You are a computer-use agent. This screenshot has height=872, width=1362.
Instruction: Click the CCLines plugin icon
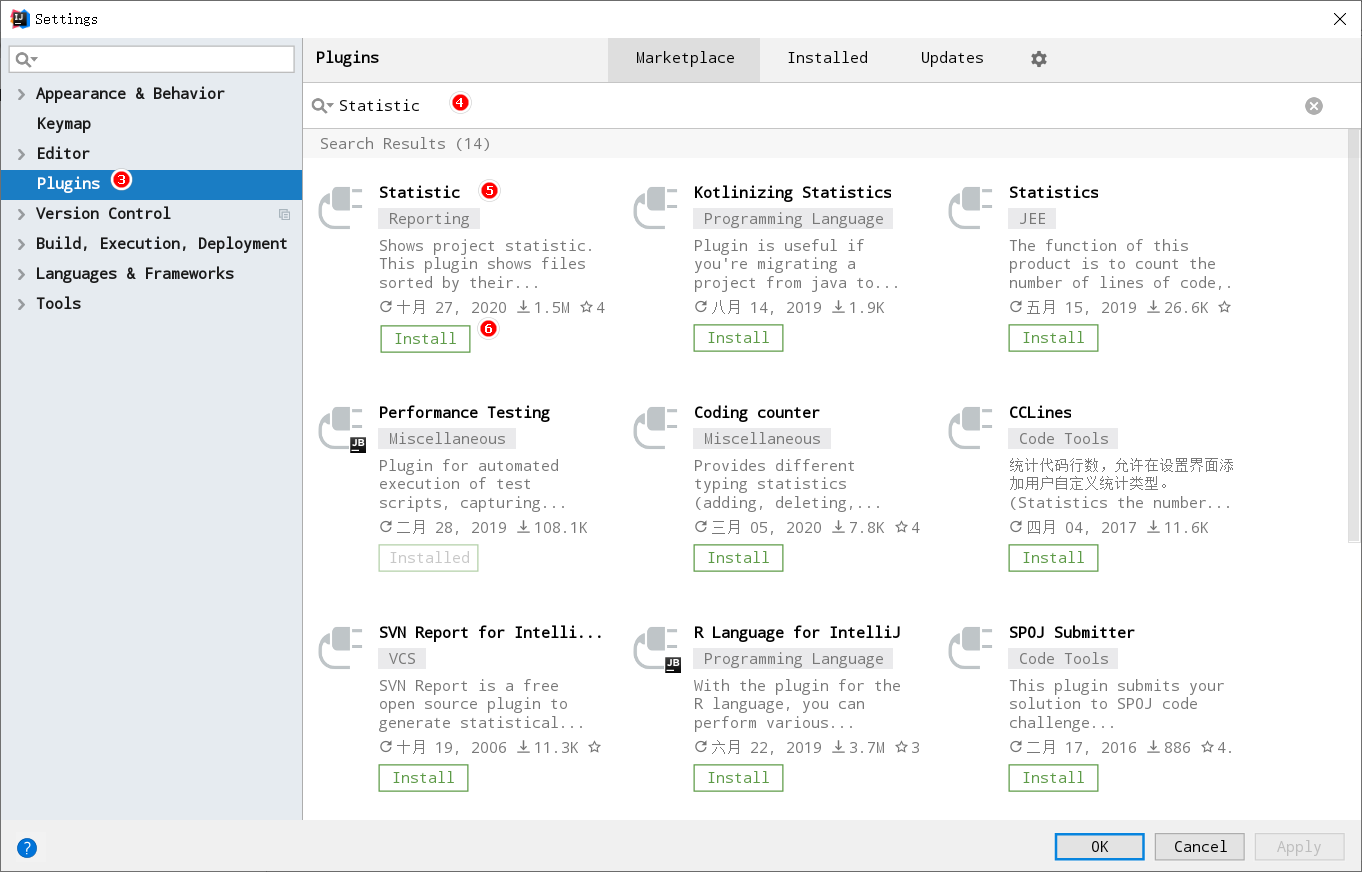point(971,428)
